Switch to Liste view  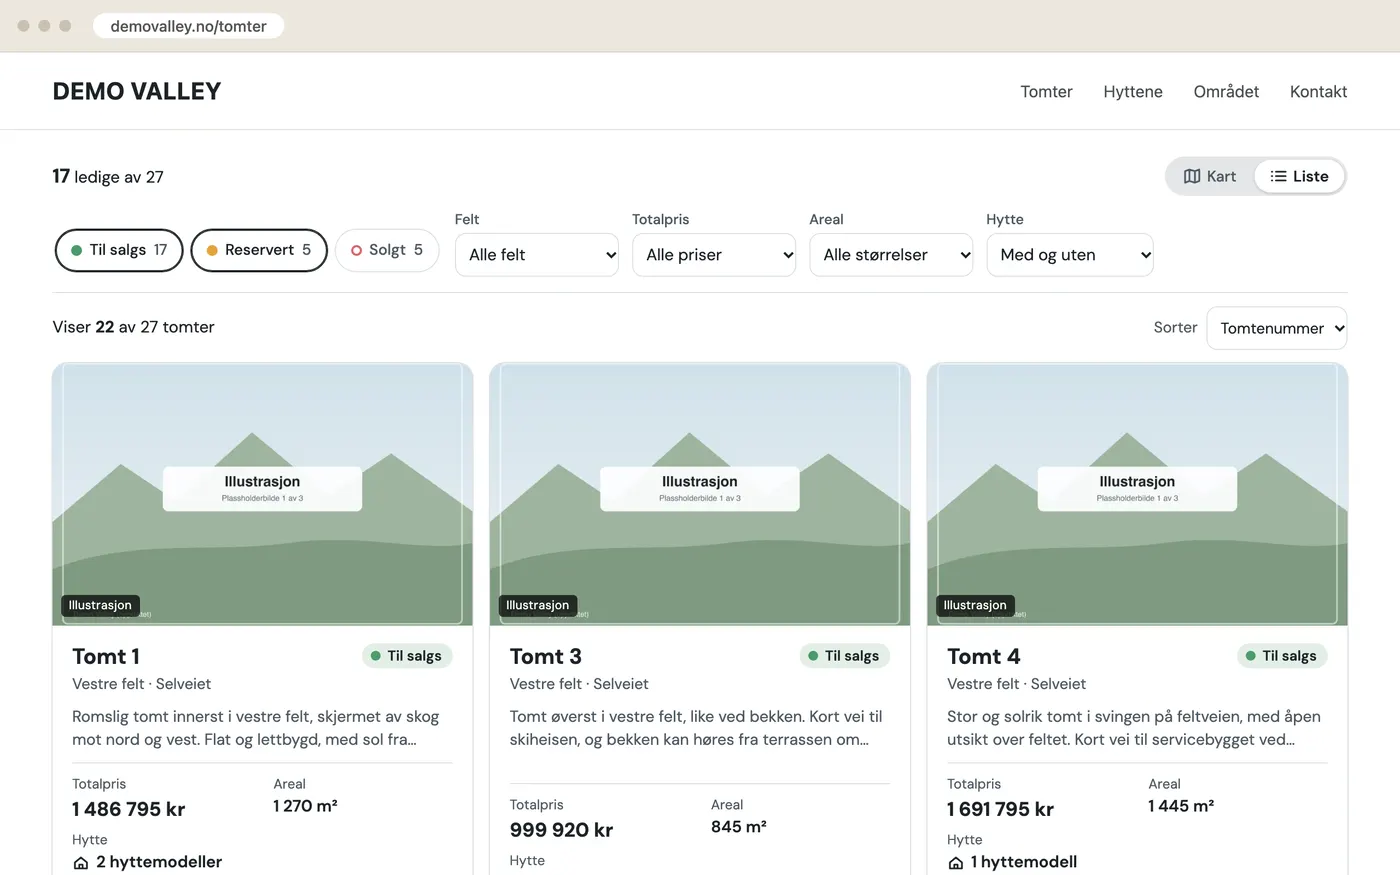(1299, 176)
